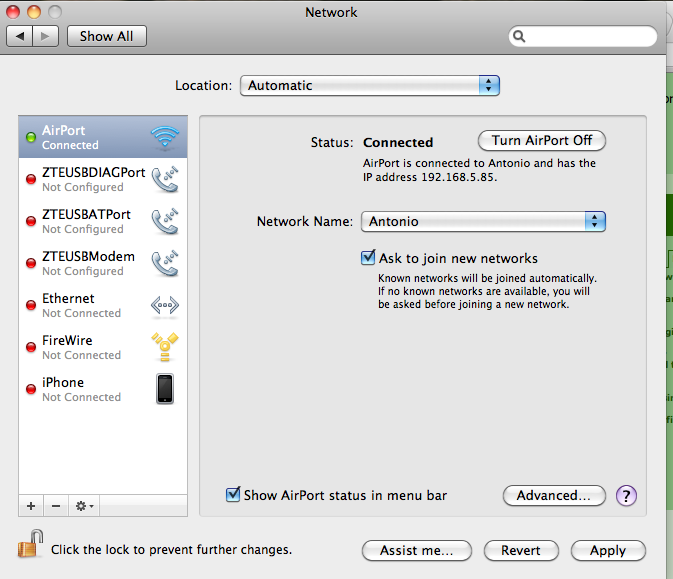This screenshot has height=579, width=673.
Task: Toggle Ask to join new networks checkbox
Action: [368, 258]
